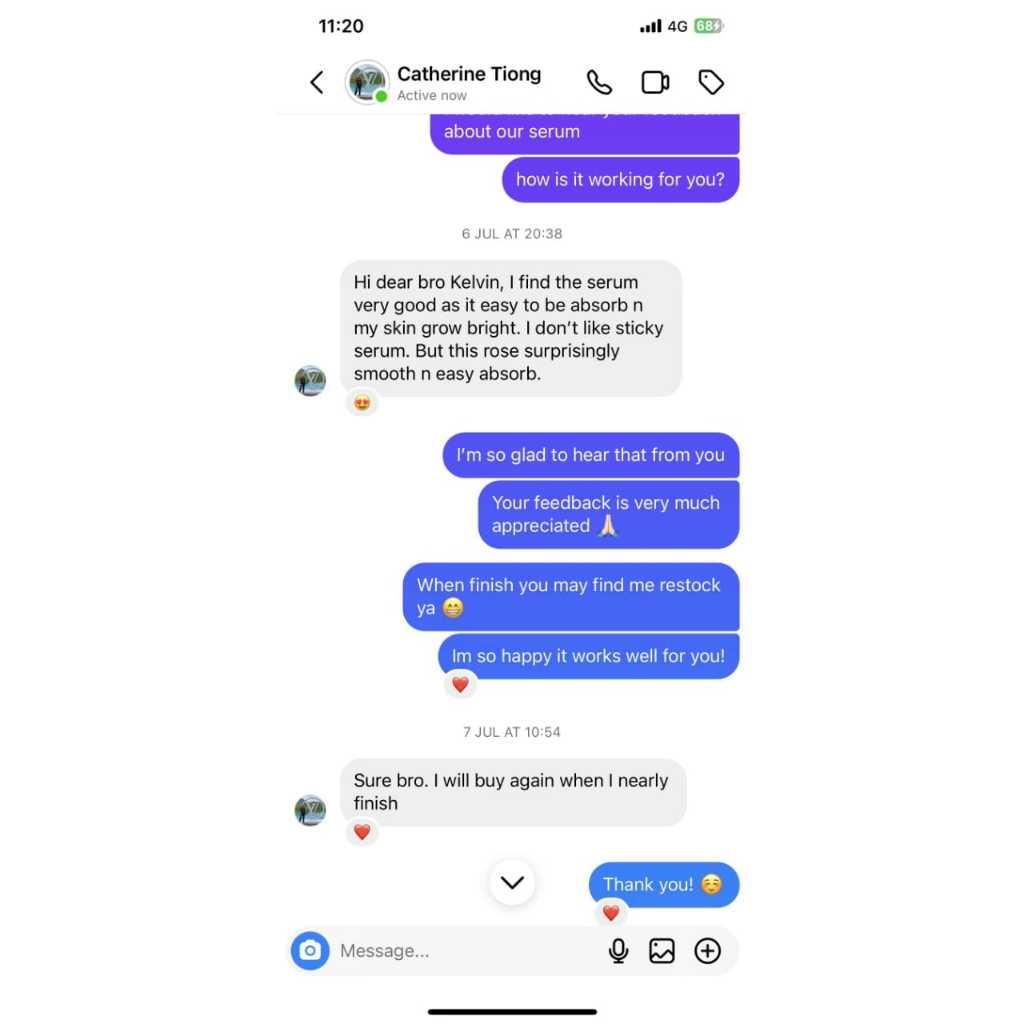Open the photo gallery picker icon

(x=662, y=951)
